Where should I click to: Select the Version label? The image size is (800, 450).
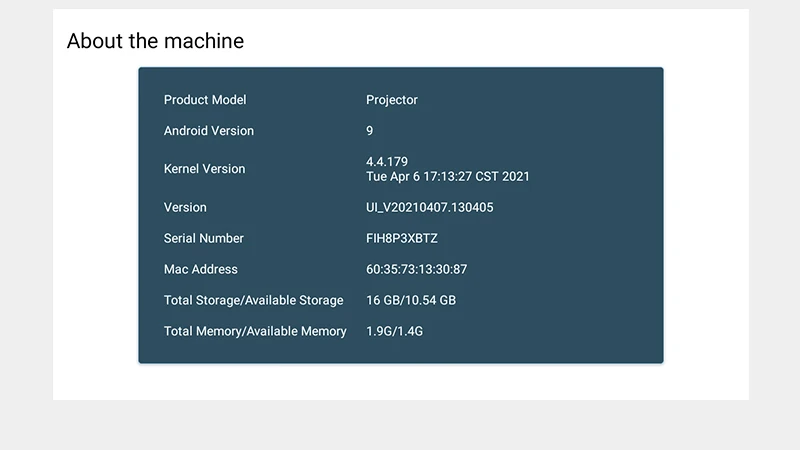(x=185, y=208)
